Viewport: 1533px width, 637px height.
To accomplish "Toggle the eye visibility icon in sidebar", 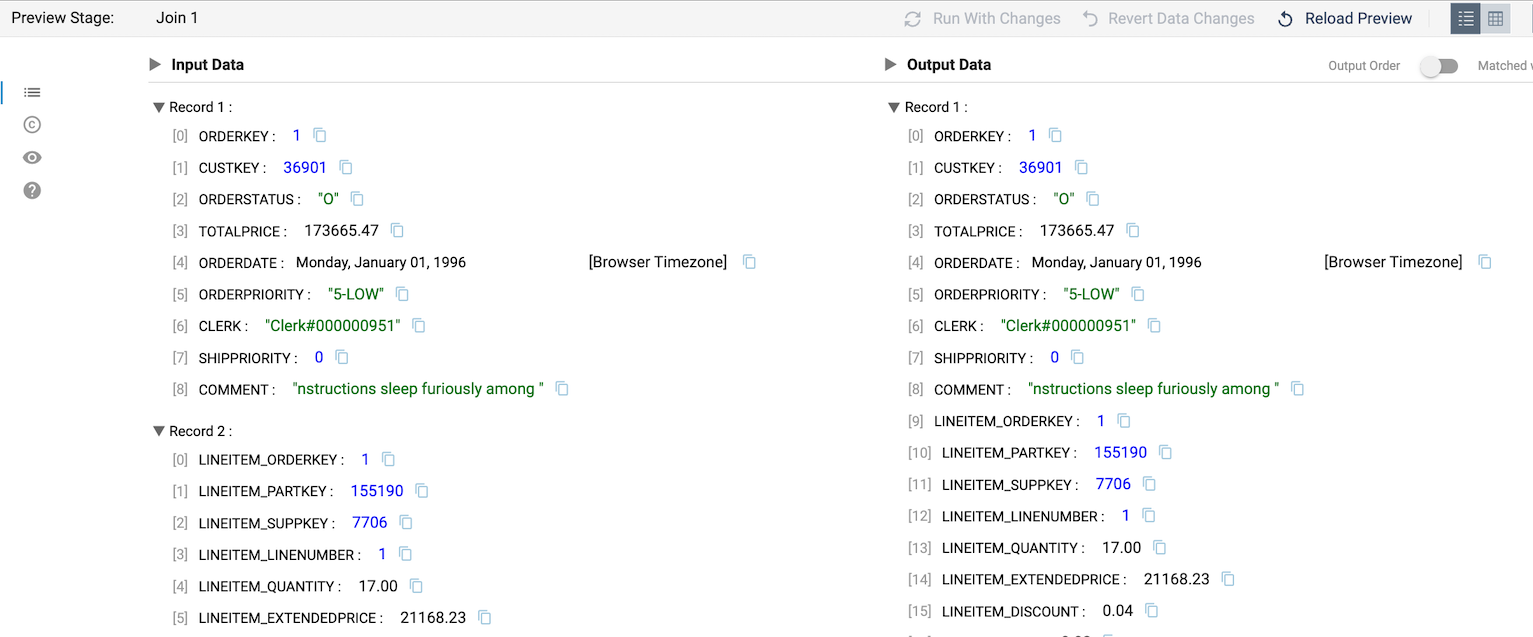I will pos(32,158).
